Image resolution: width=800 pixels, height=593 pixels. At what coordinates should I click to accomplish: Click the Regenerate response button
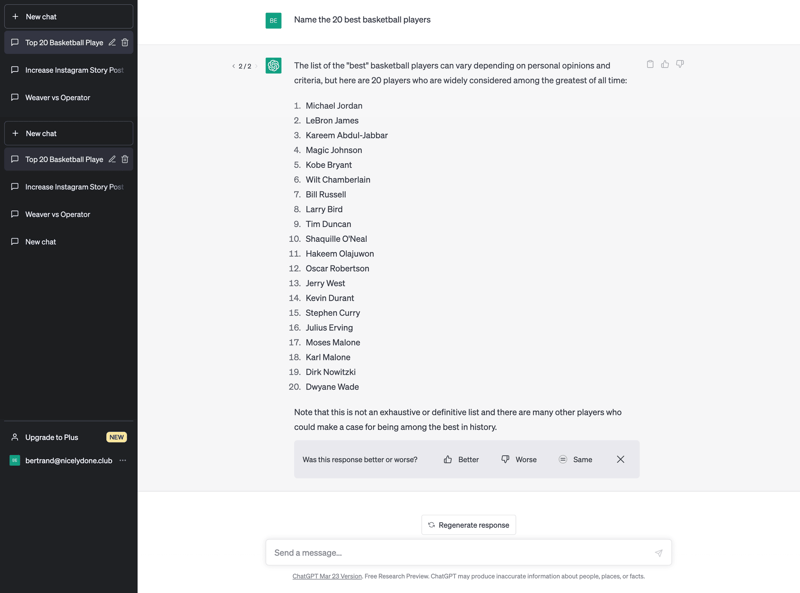point(468,524)
